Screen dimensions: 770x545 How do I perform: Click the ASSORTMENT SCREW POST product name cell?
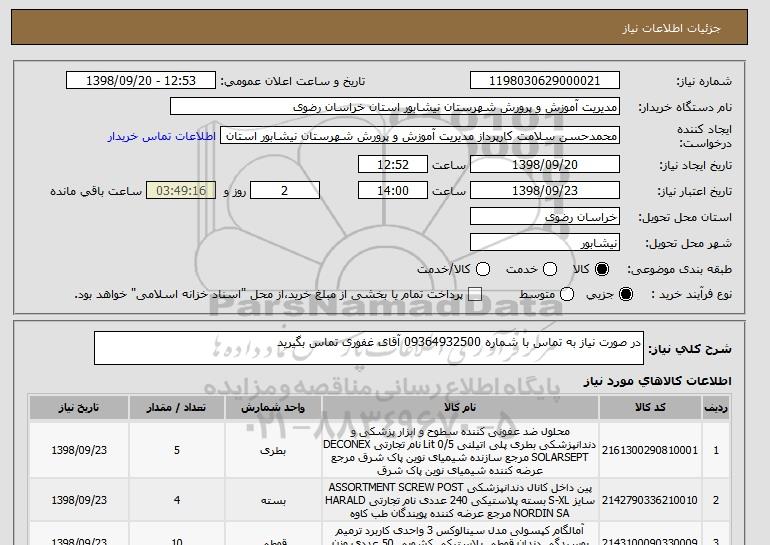click(460, 500)
